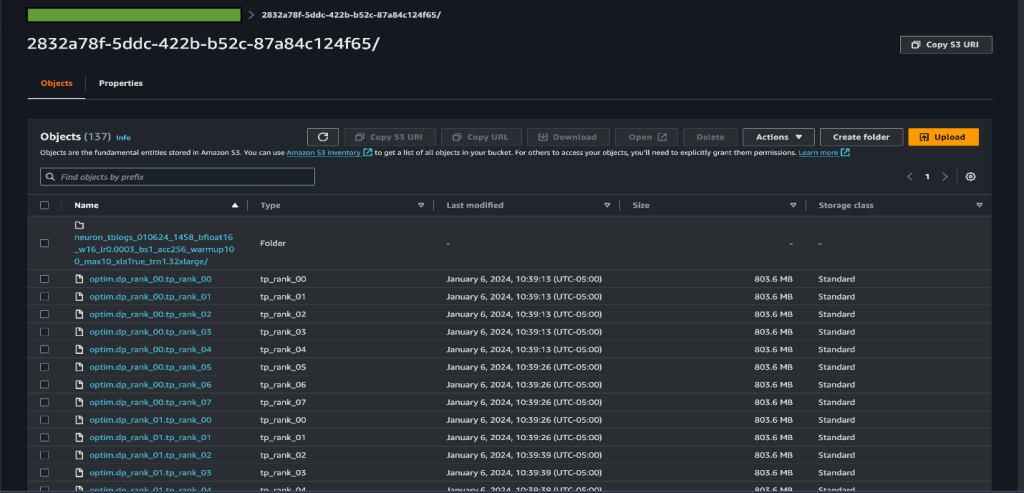Viewport: 1024px width, 493px height.
Task: Click the Delete button
Action: tap(711, 137)
